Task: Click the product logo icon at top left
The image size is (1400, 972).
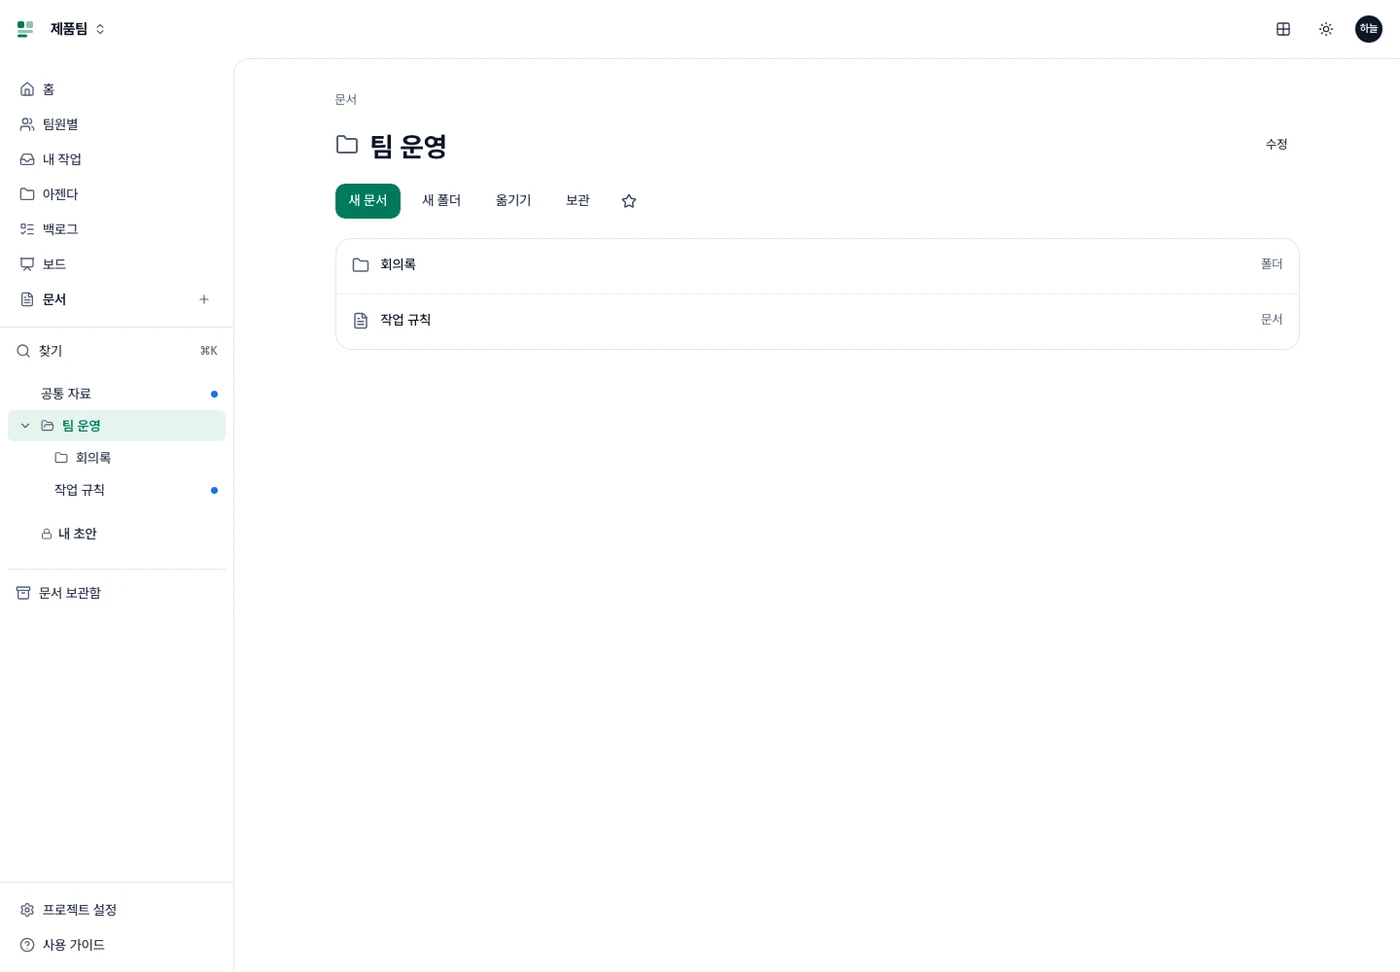Action: [26, 29]
